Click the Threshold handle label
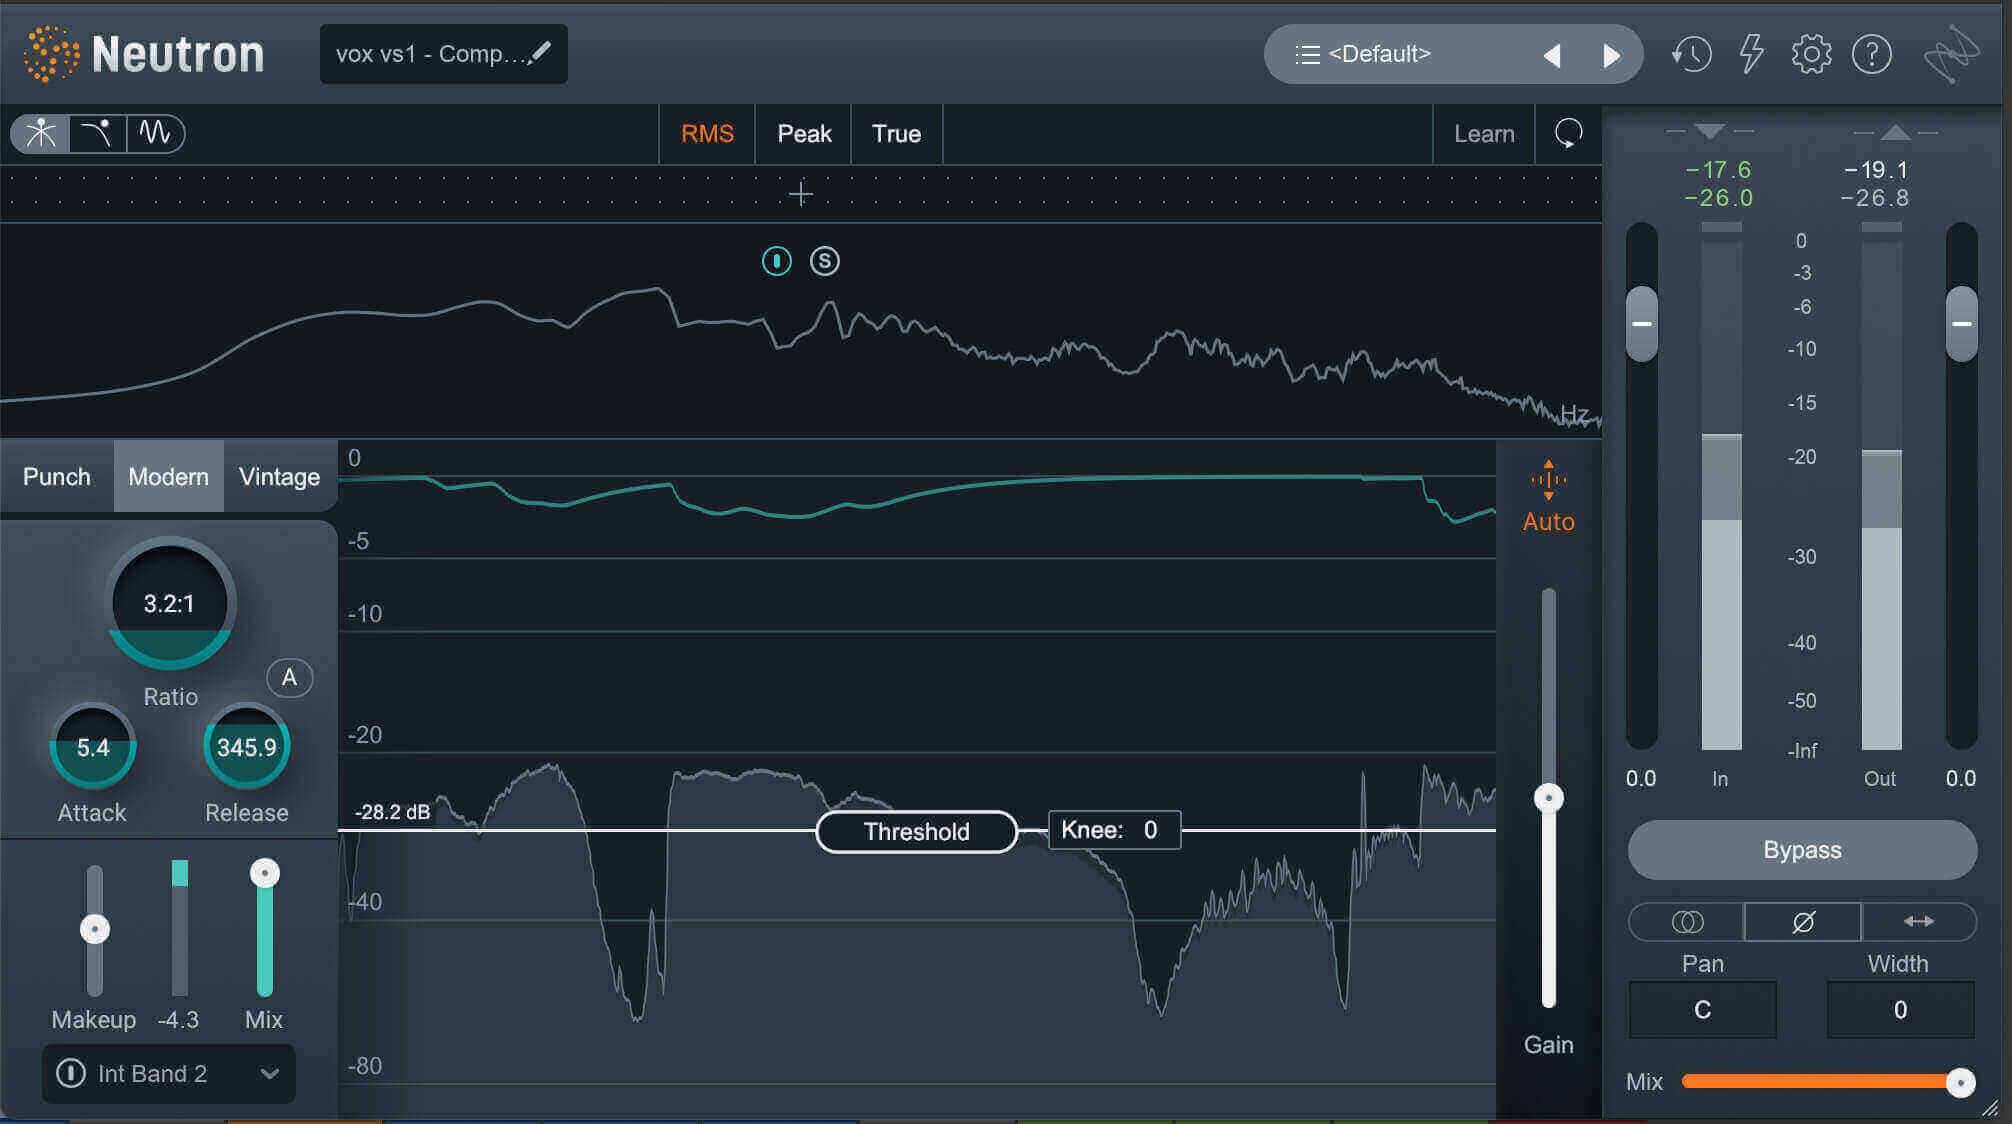The image size is (2012, 1124). click(916, 832)
